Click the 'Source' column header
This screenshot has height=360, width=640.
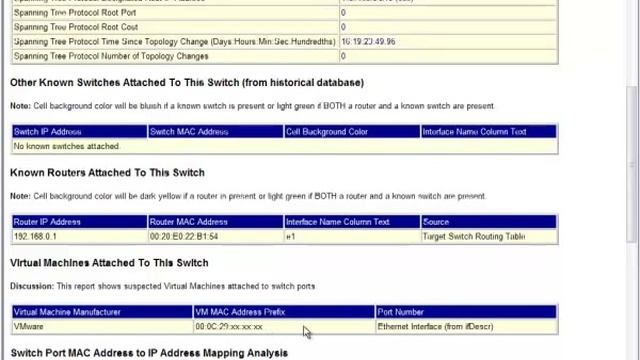pos(489,222)
